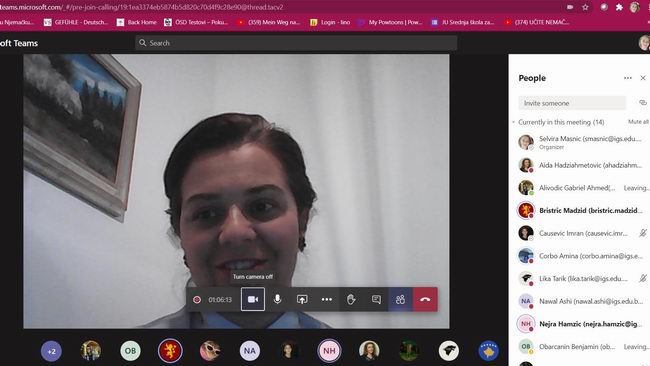Open People panel more options
This screenshot has width=650, height=366.
tap(628, 78)
